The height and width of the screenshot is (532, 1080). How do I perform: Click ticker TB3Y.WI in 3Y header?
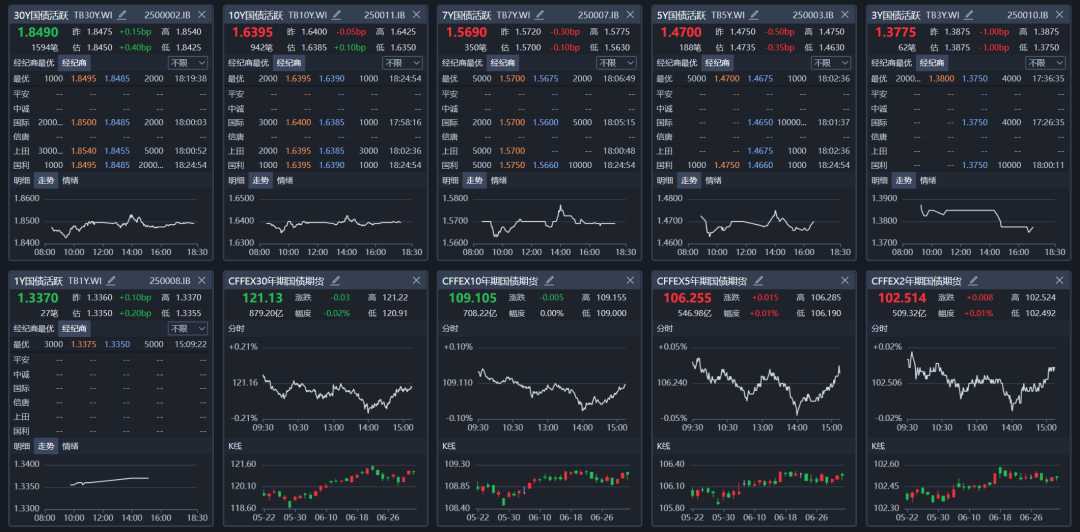[x=943, y=14]
